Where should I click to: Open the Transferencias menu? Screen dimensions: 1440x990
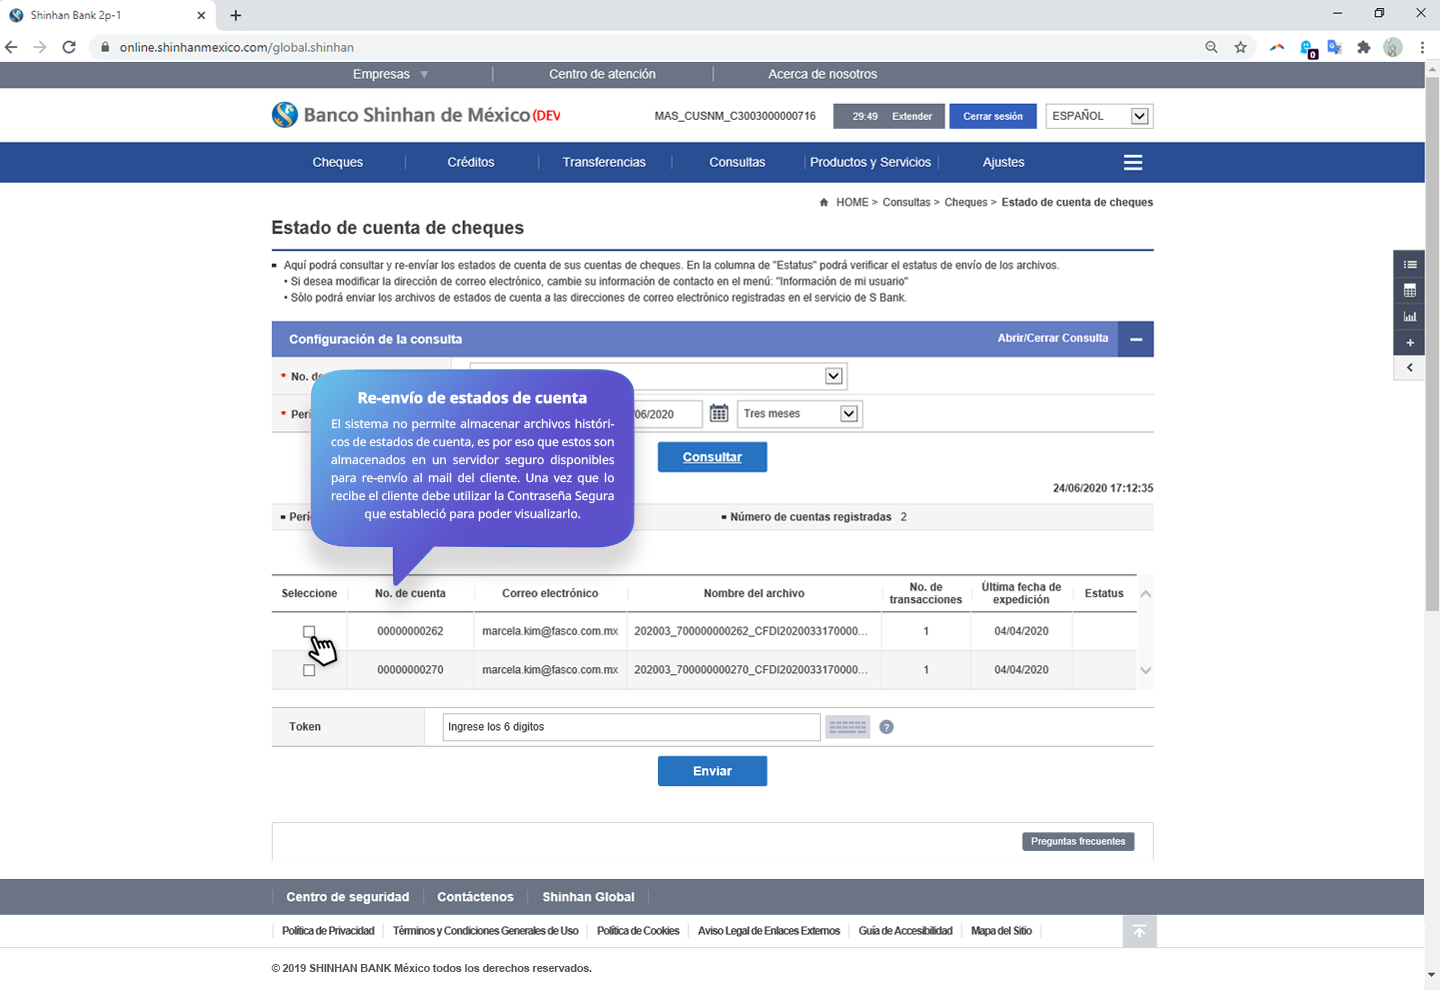pyautogui.click(x=604, y=162)
